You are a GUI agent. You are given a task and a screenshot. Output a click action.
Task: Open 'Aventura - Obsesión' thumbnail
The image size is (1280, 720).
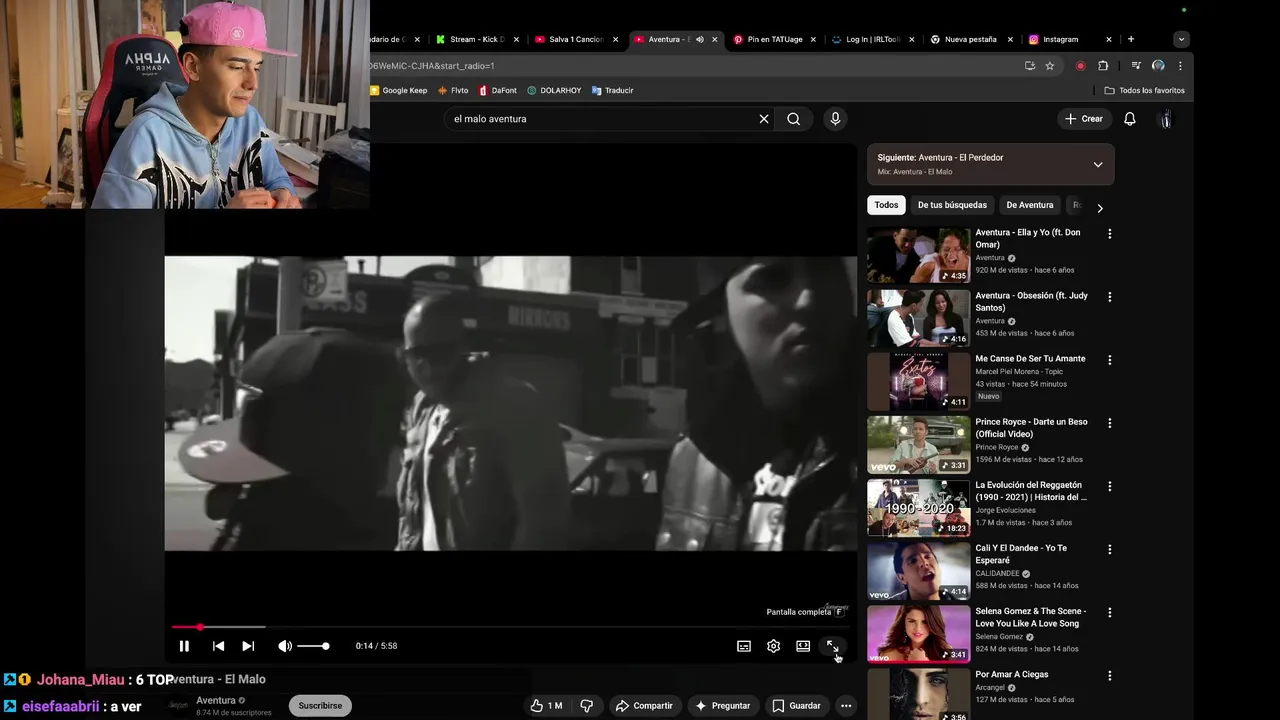point(918,318)
